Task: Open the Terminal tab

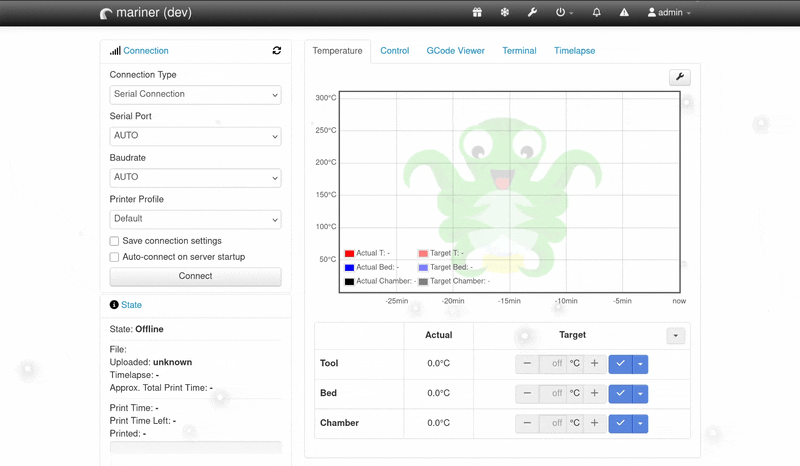Action: click(519, 51)
